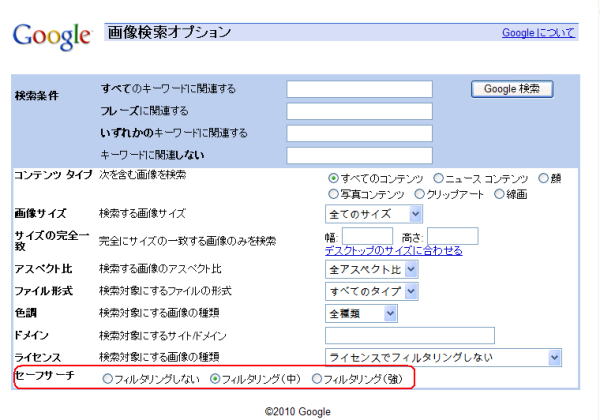Click the 完全にサイズの一致する画像のみを検索 text

(188, 241)
